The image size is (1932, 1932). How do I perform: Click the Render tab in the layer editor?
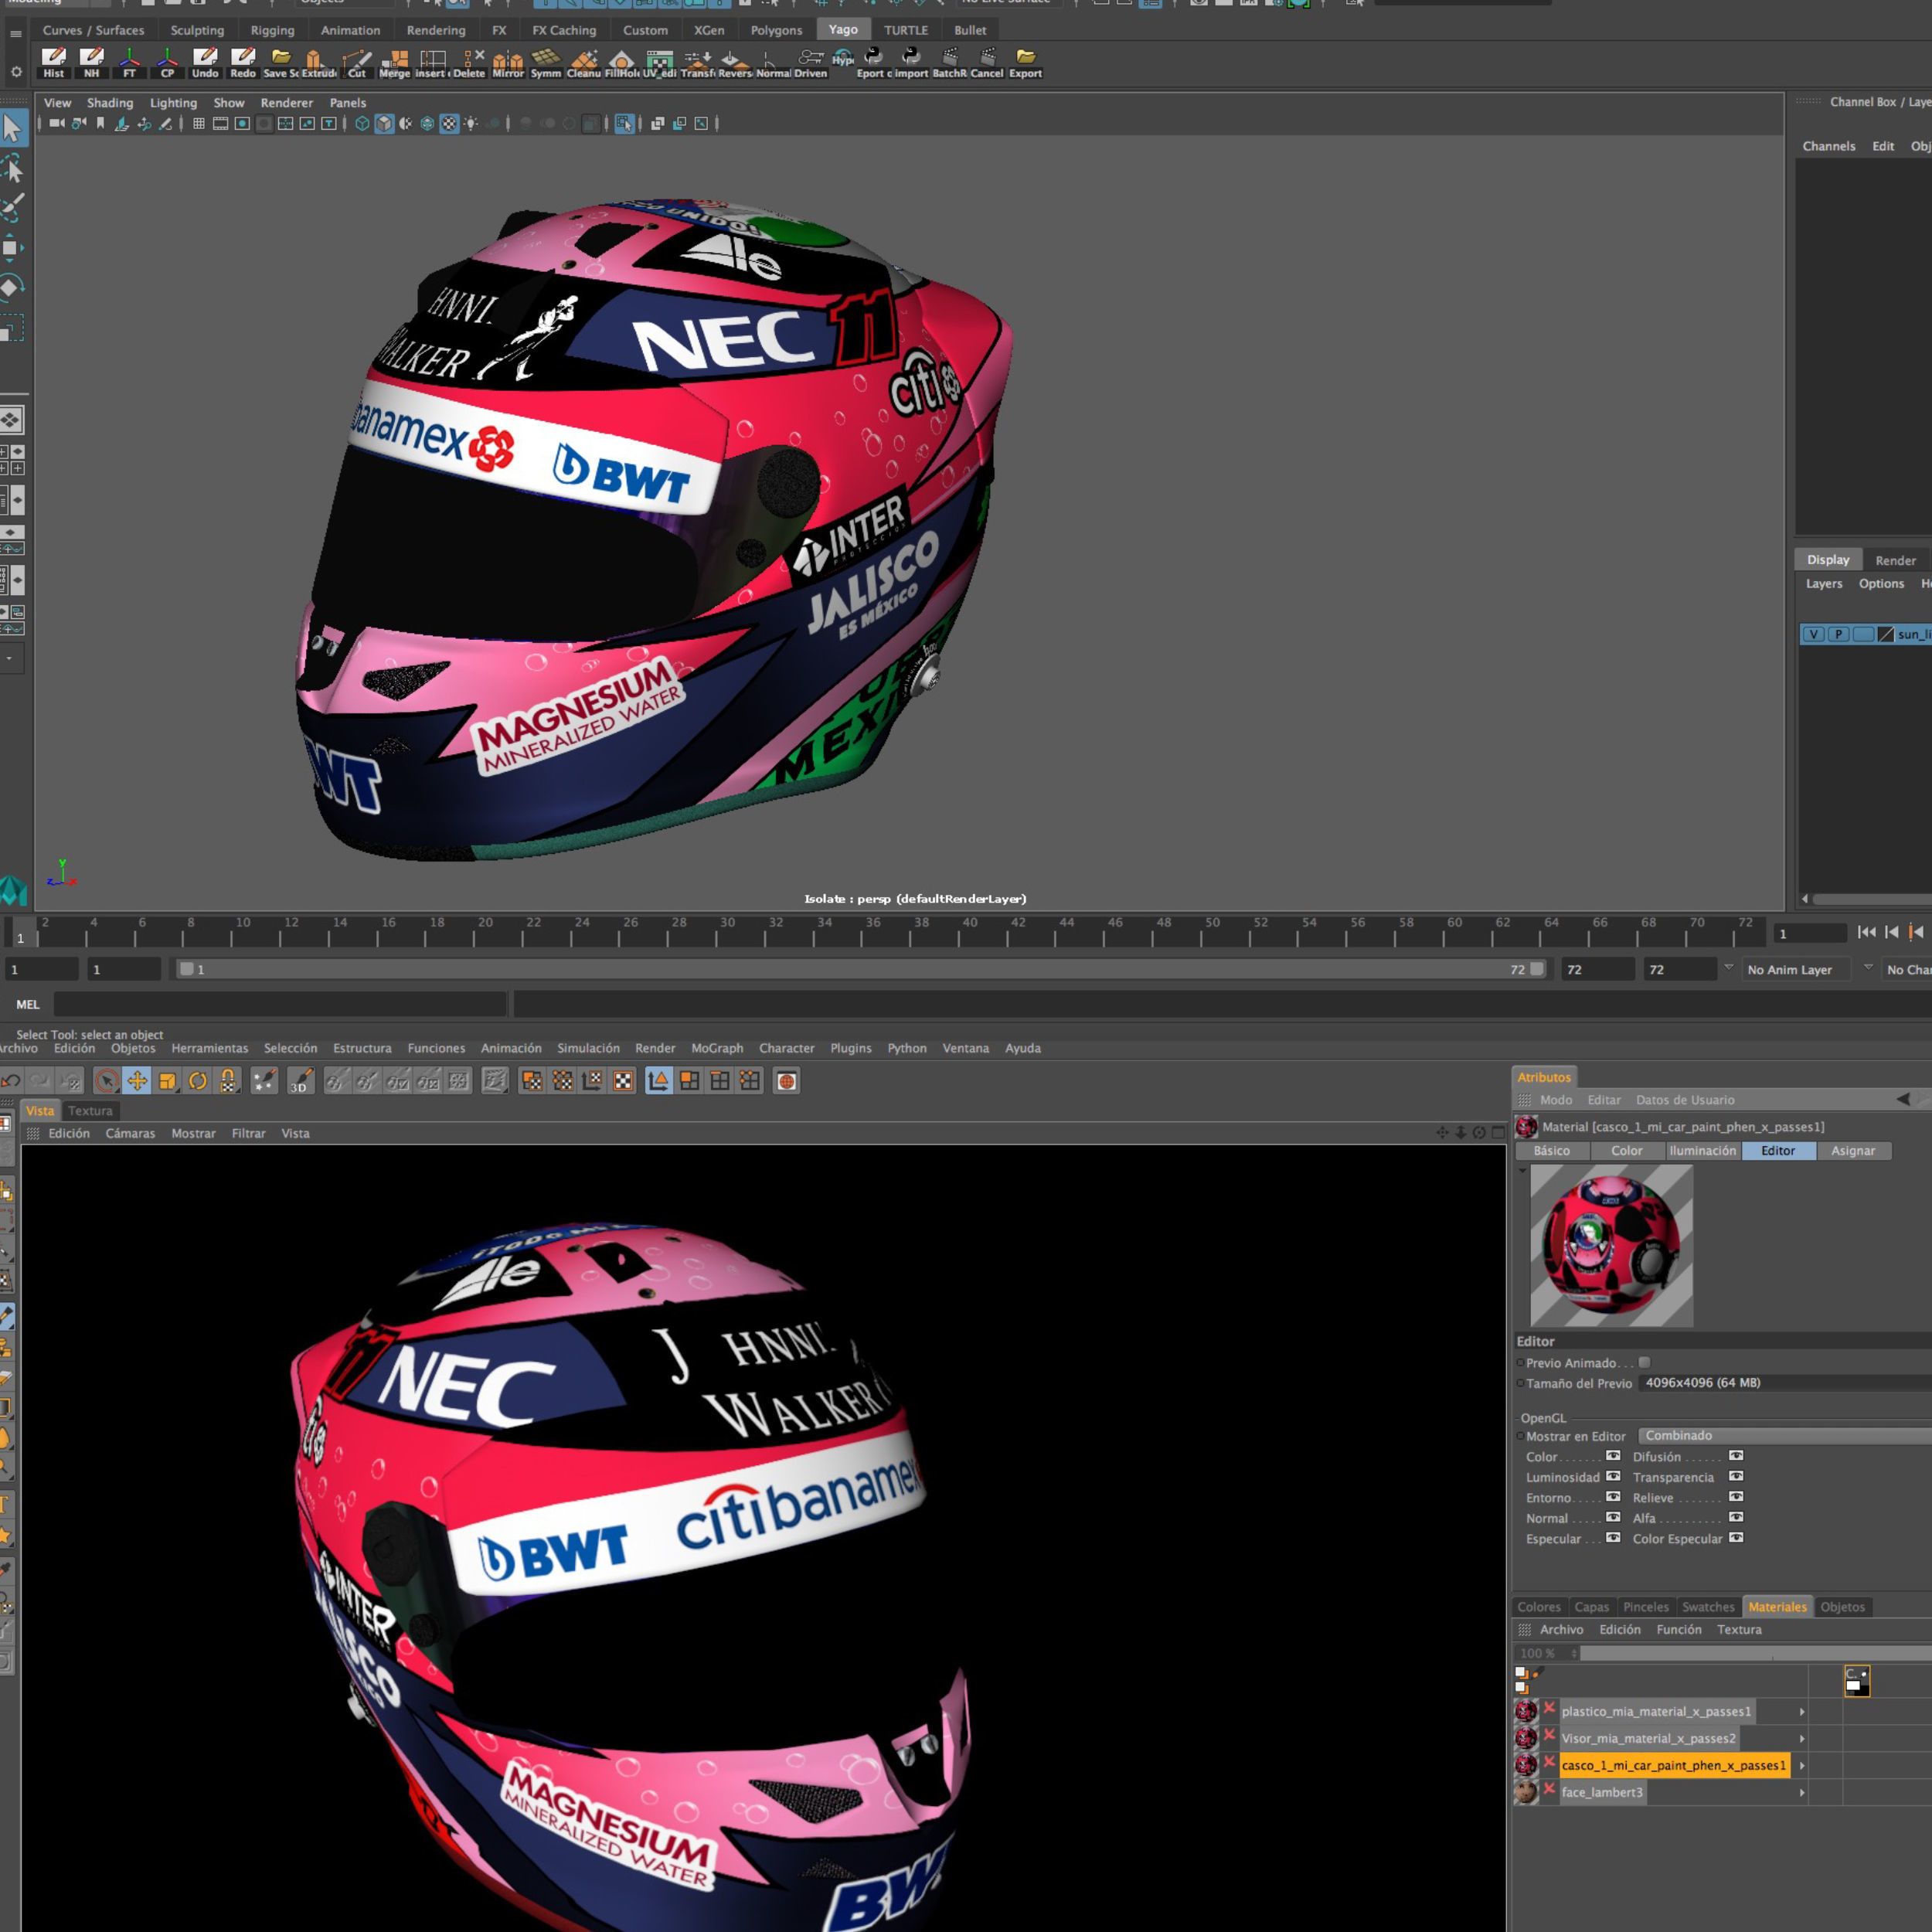pyautogui.click(x=1895, y=560)
